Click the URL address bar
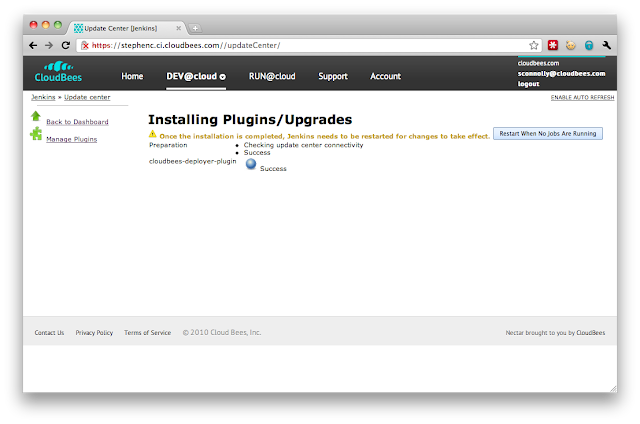This screenshot has width=640, height=424. point(300,45)
